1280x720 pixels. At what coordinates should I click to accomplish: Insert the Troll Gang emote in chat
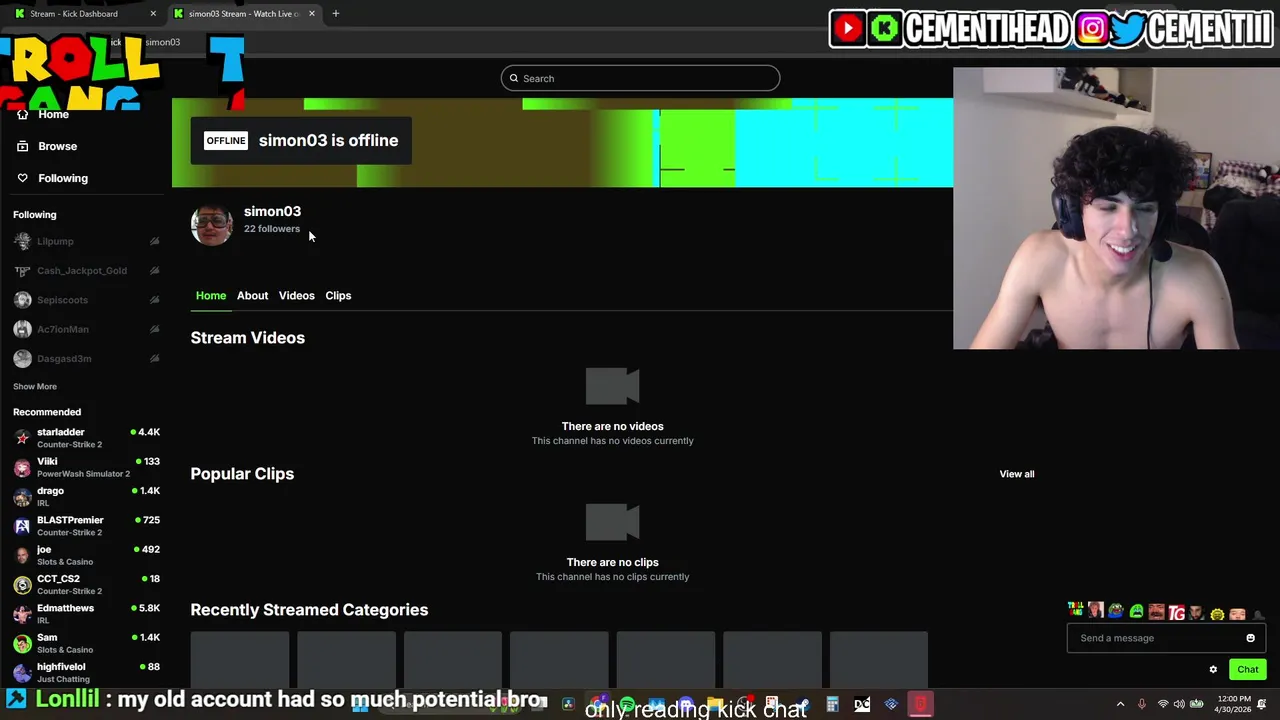1076,609
